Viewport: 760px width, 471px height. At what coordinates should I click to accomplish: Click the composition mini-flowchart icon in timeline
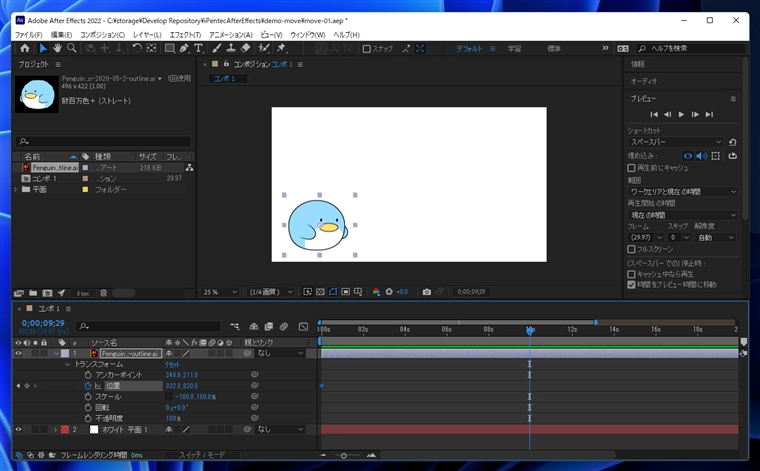pos(235,327)
